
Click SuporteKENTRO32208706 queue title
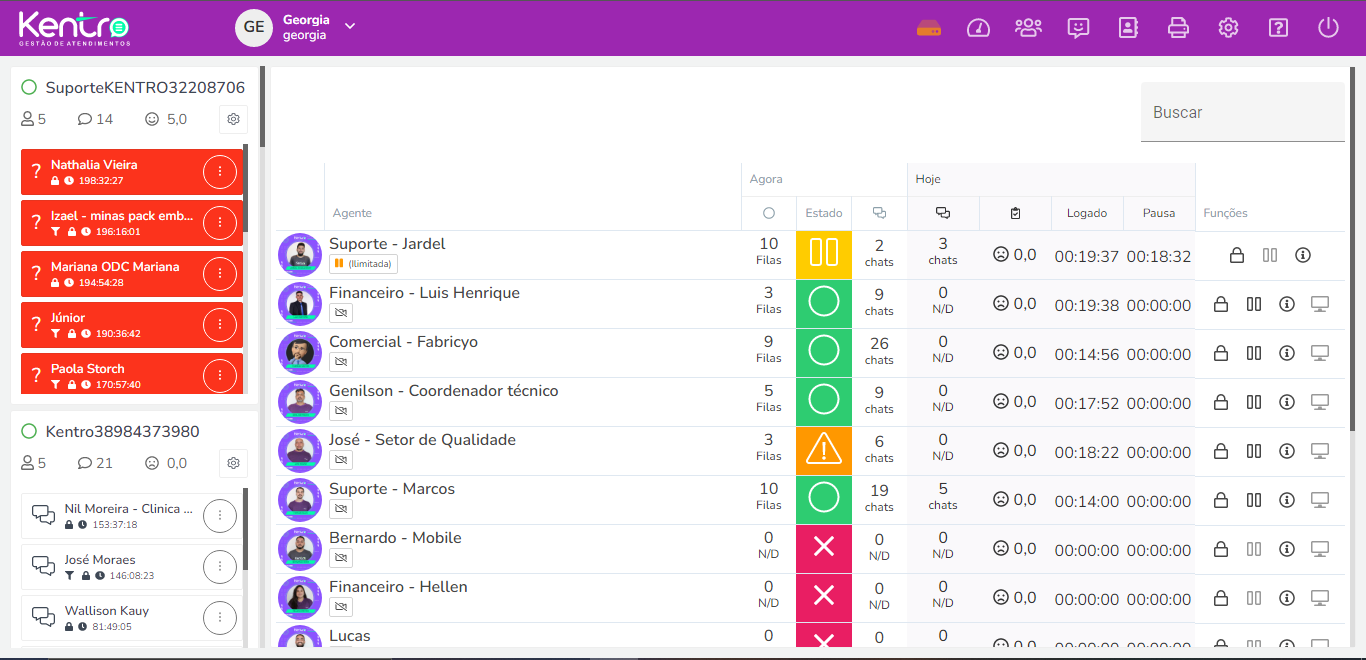click(x=145, y=88)
